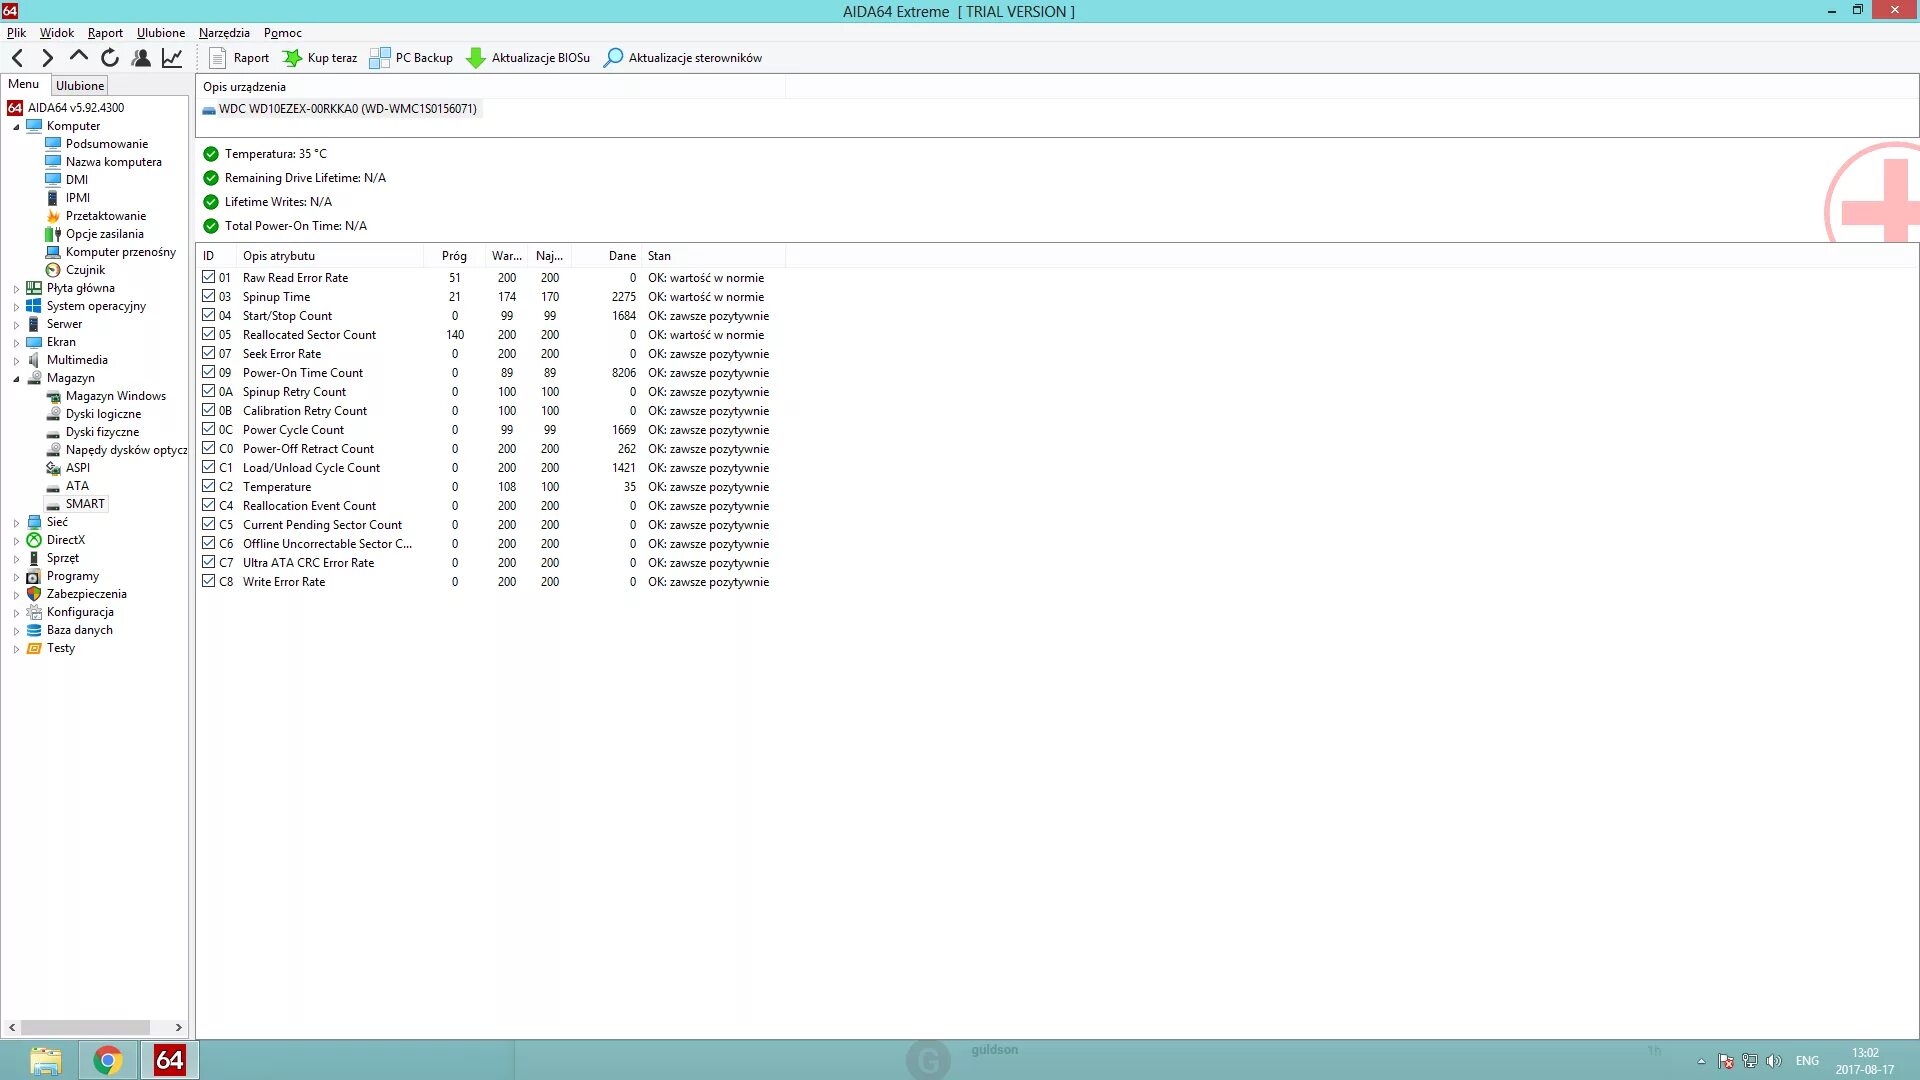The image size is (1920, 1080).
Task: Select Dyski fizyczne in the tree
Action: coord(102,432)
